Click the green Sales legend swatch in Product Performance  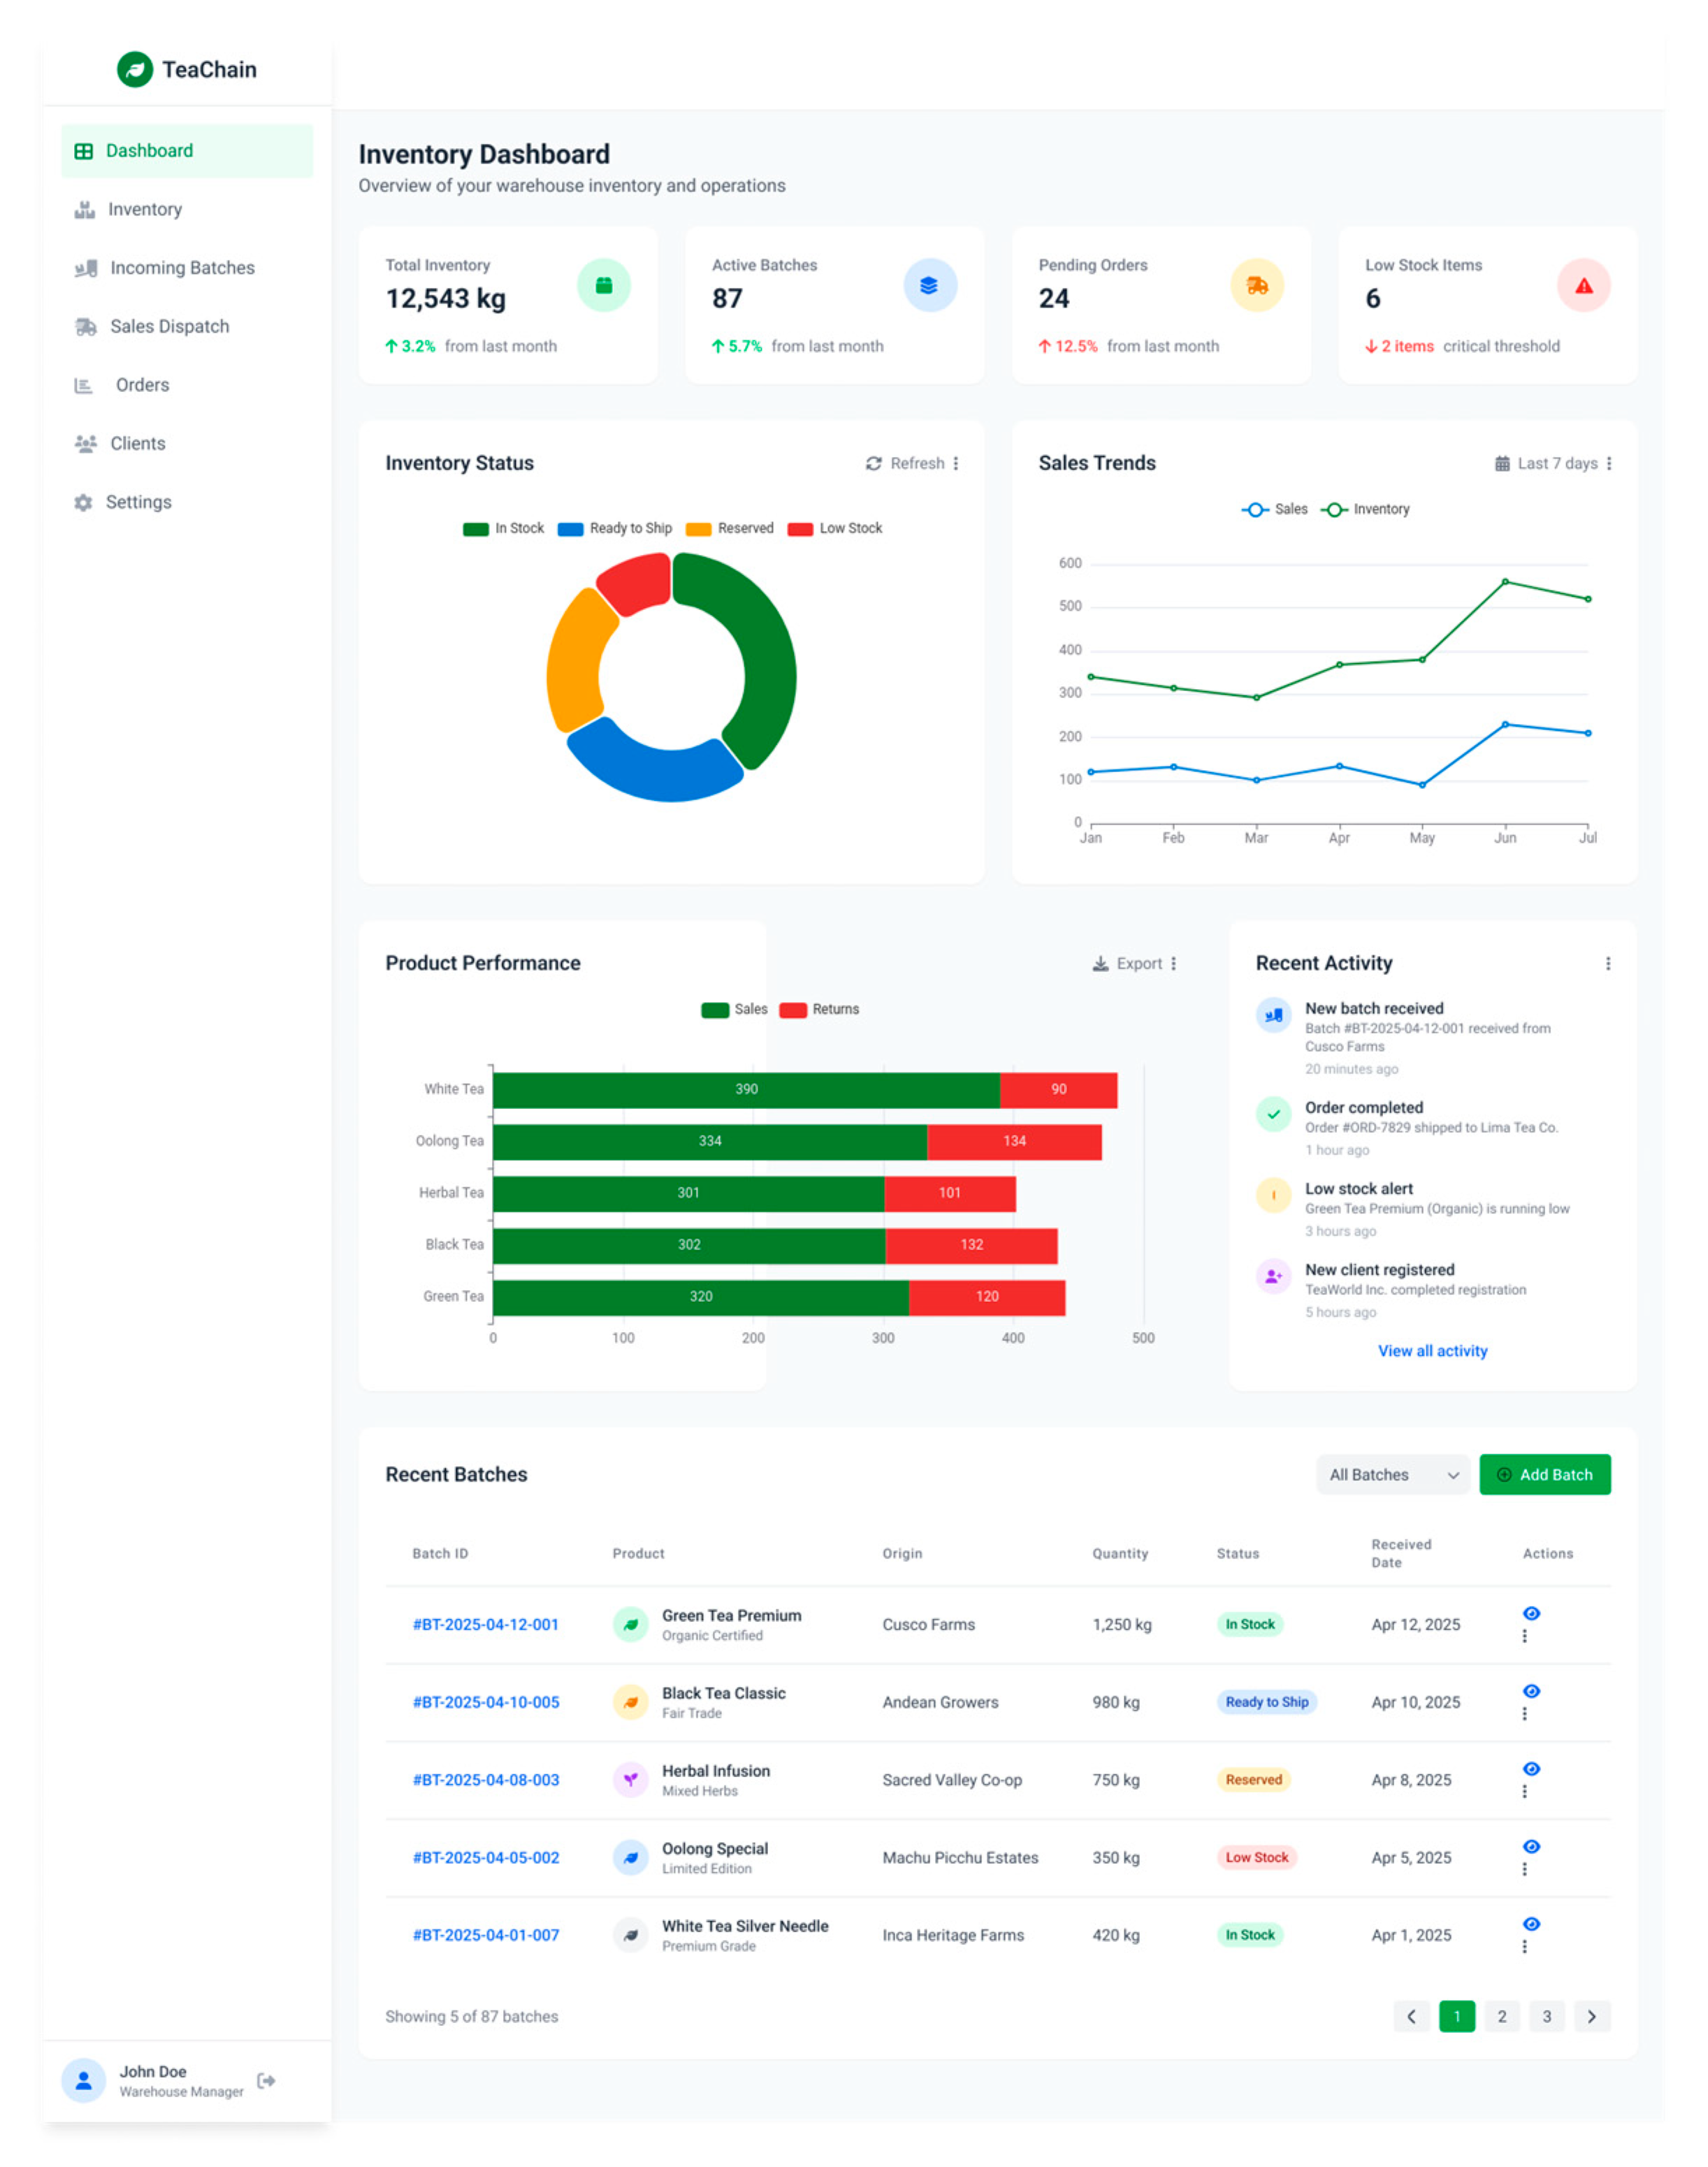pos(715,1010)
